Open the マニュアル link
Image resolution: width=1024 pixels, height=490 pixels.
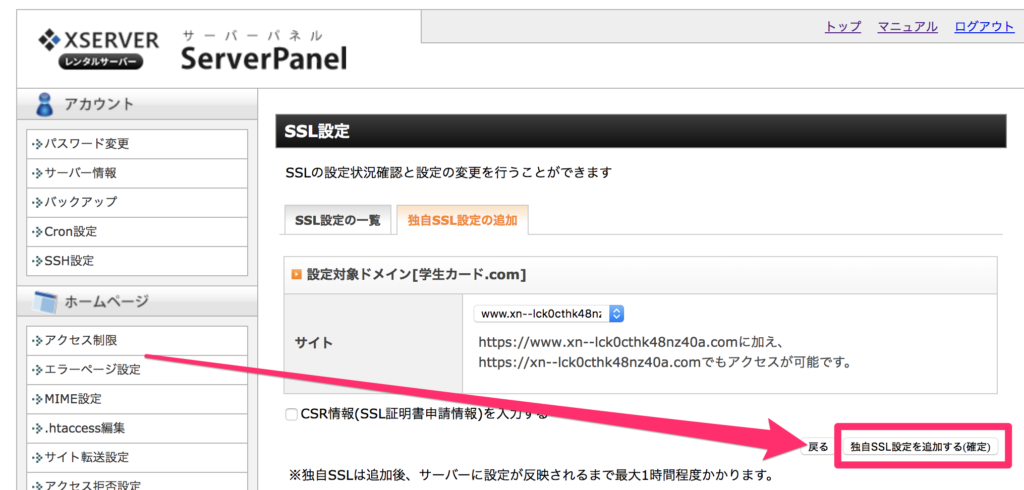pyautogui.click(x=908, y=27)
